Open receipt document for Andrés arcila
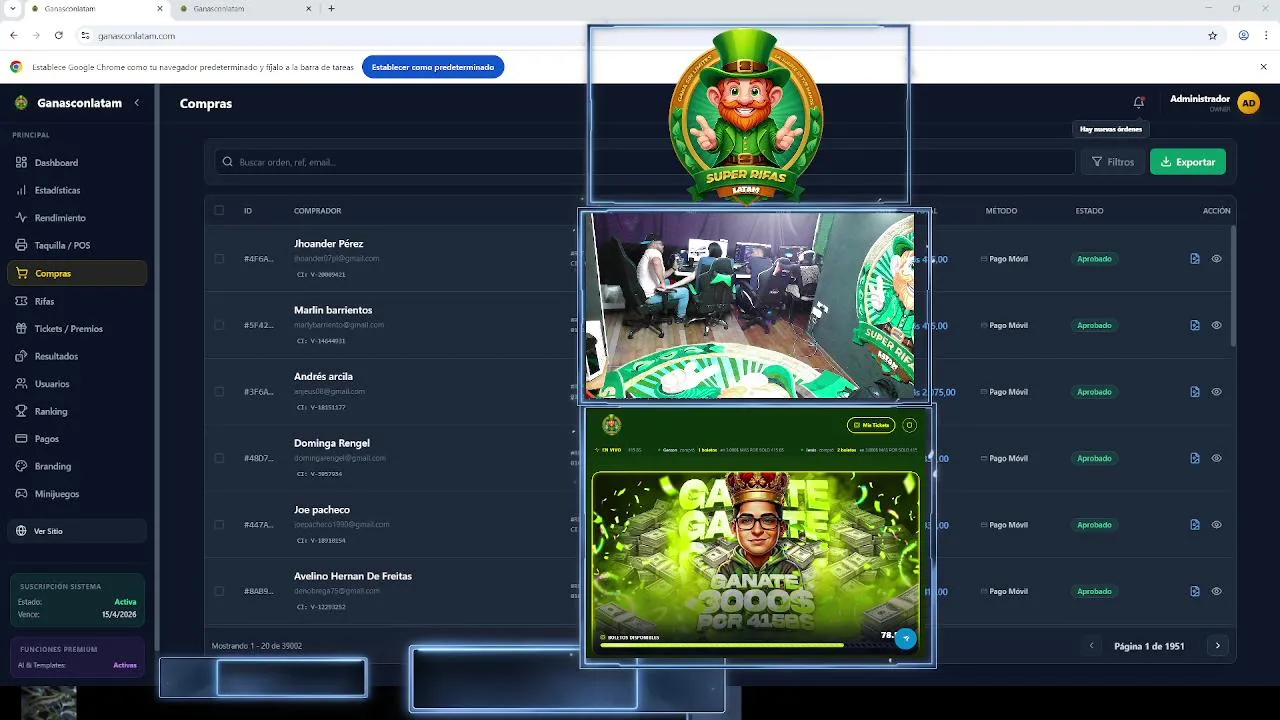 1195,392
